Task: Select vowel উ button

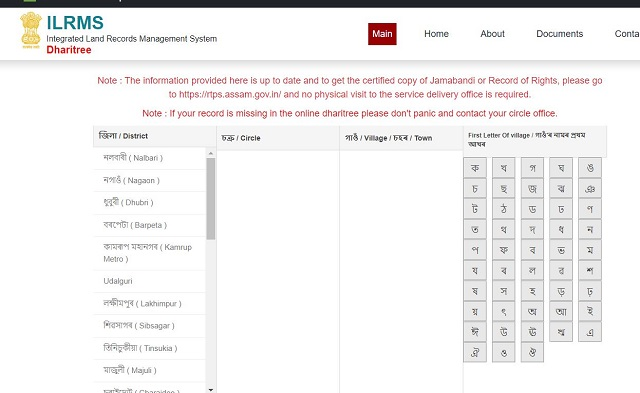Action: 504,331
